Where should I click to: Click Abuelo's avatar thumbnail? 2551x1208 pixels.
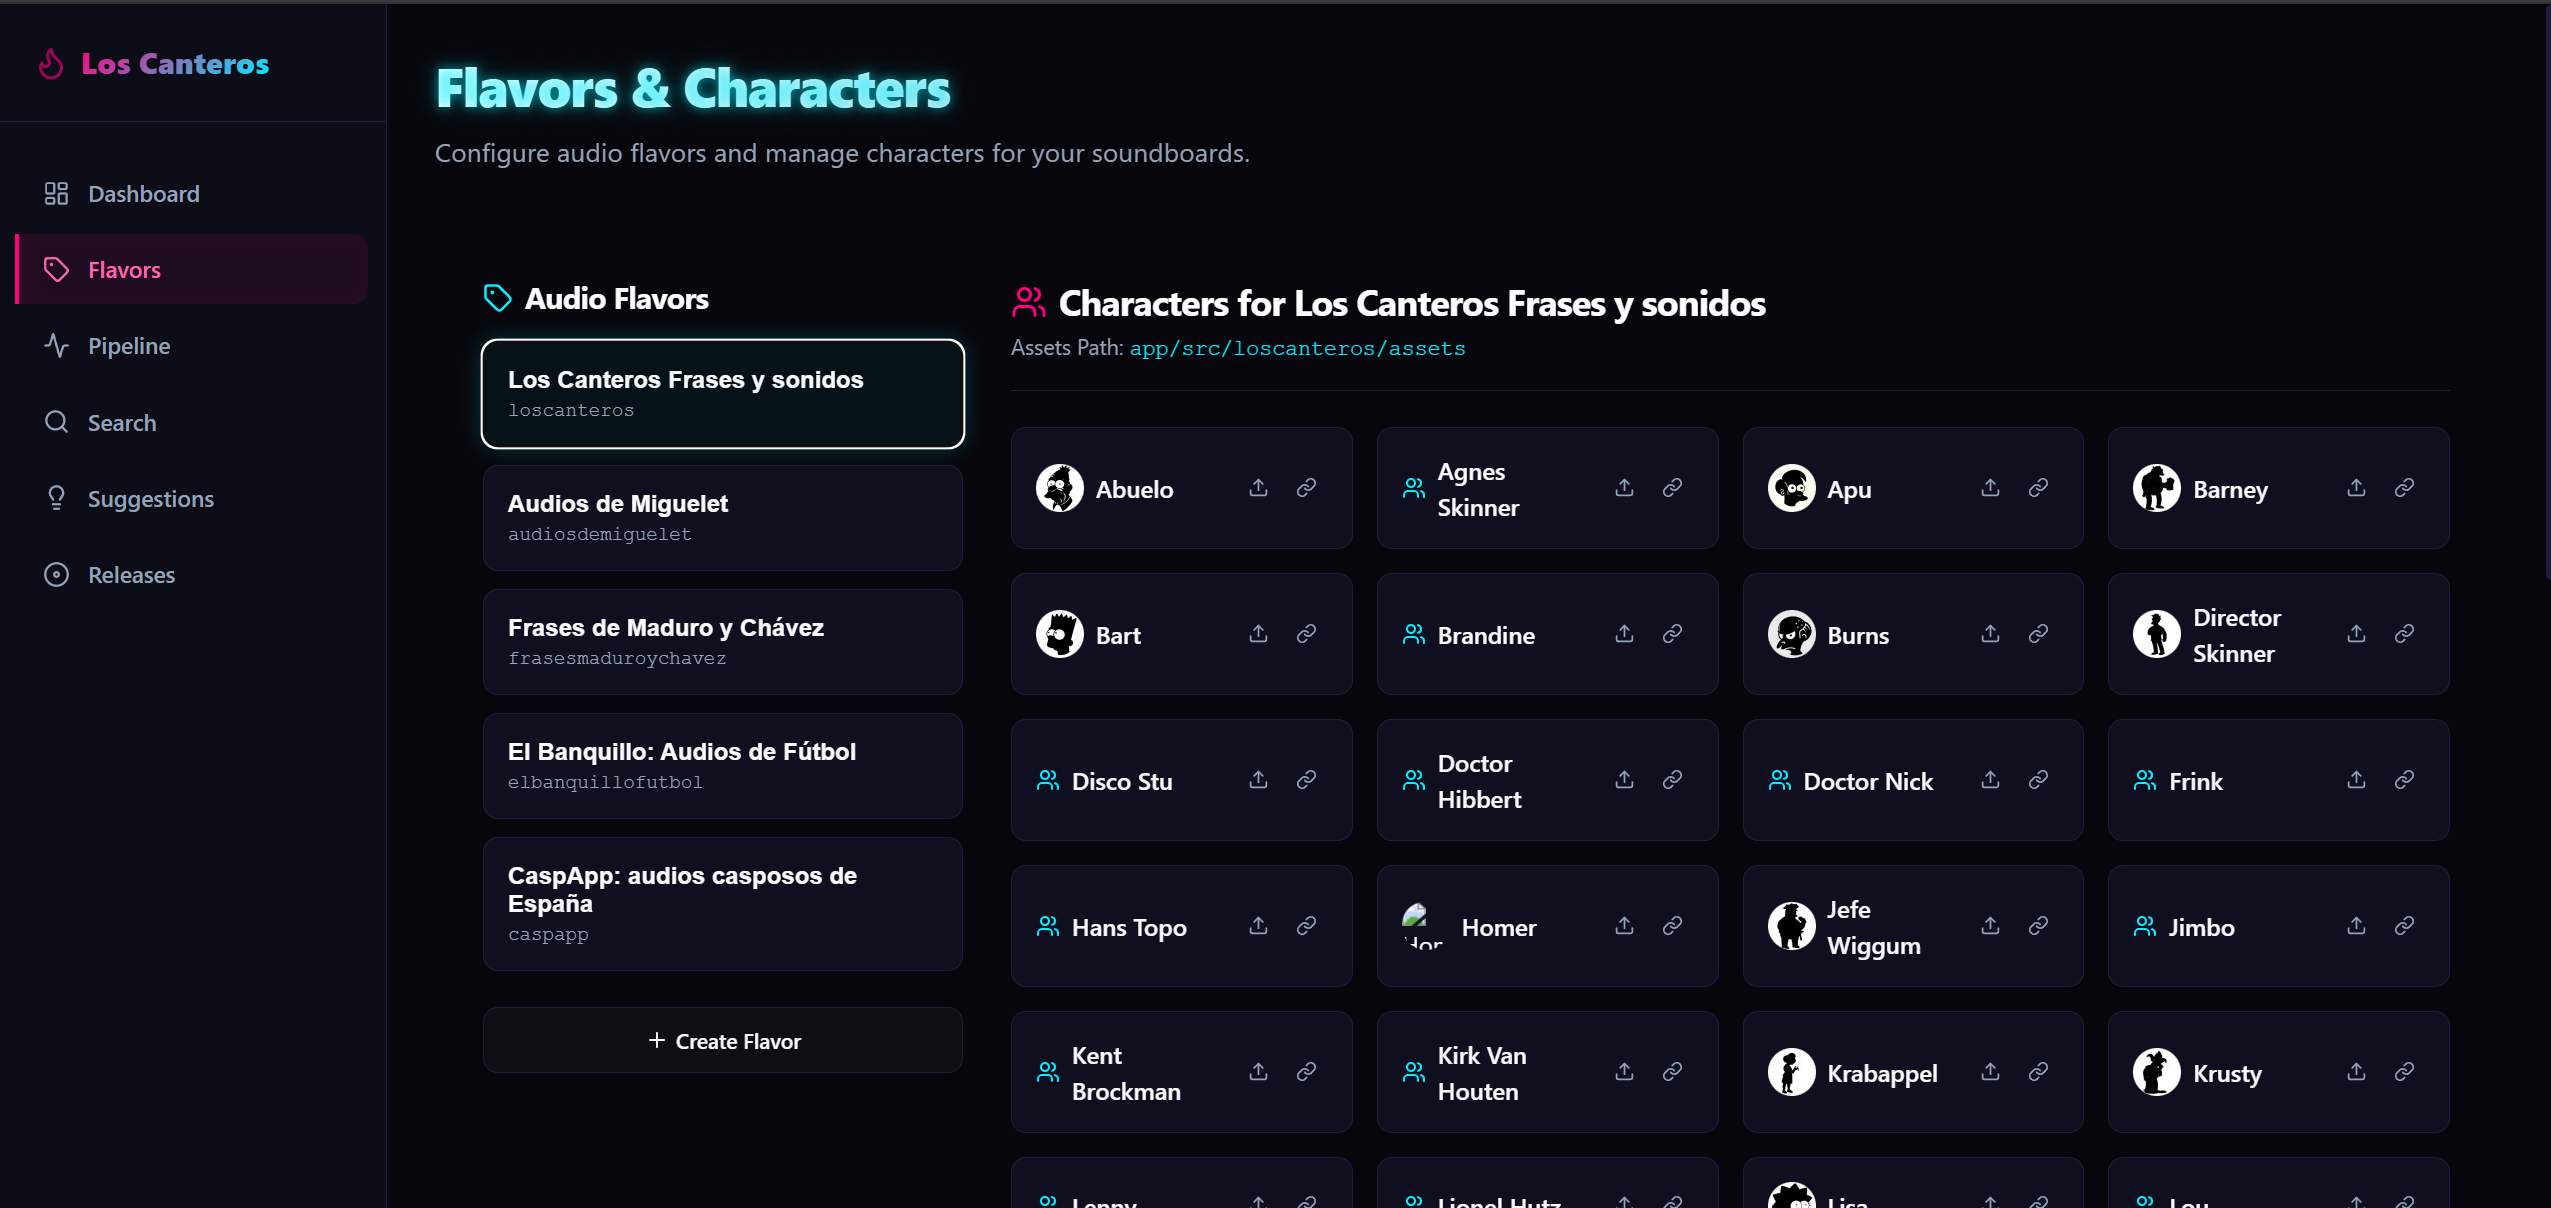[x=1060, y=488]
